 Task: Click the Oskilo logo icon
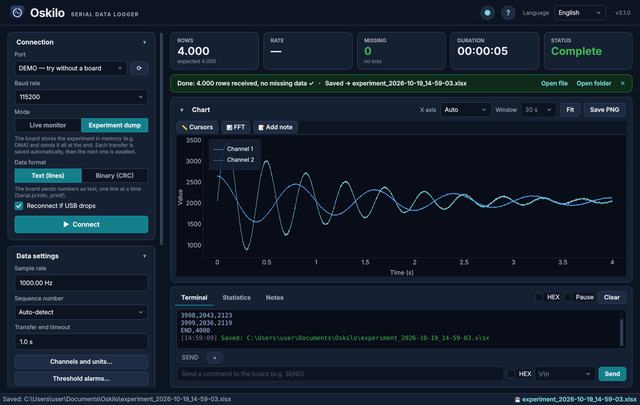pyautogui.click(x=17, y=12)
